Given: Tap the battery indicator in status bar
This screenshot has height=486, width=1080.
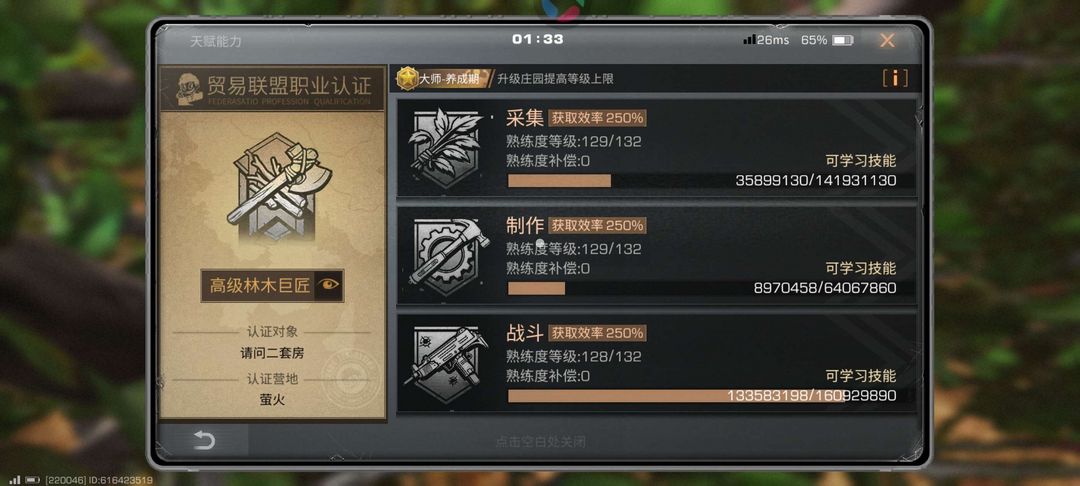Looking at the screenshot, I should 842,41.
